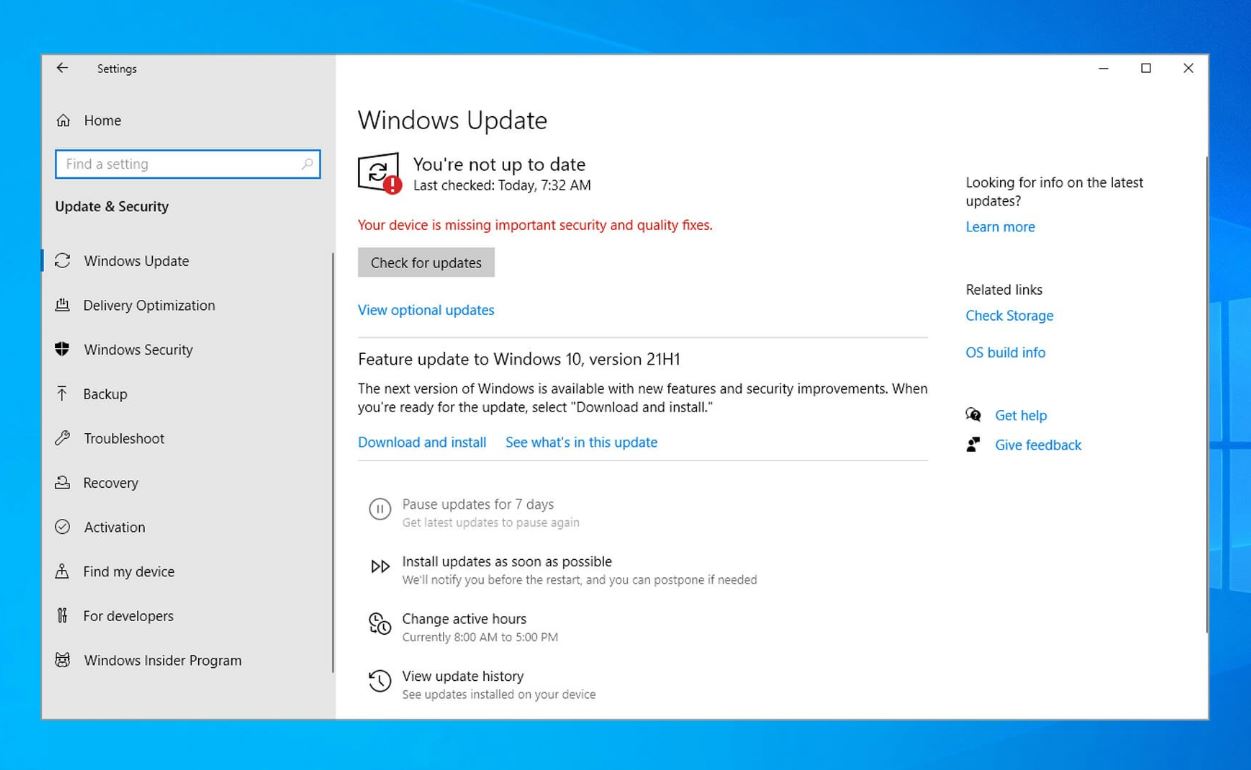The image size is (1251, 770).
Task: Open the OS build info link
Action: point(1005,352)
